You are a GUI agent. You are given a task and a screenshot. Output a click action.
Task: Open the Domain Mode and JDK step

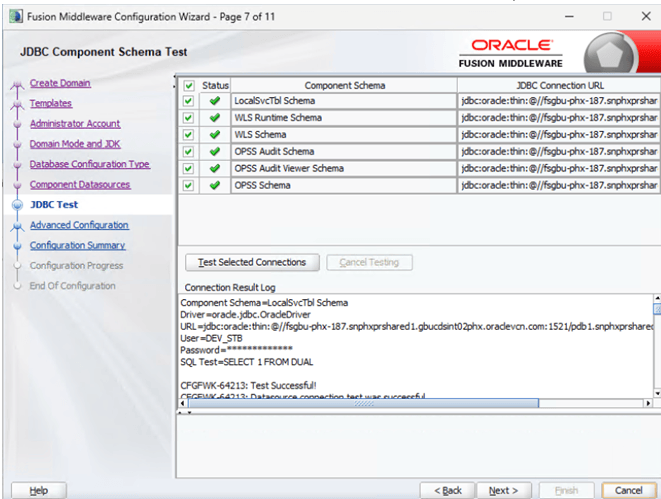[x=75, y=144]
